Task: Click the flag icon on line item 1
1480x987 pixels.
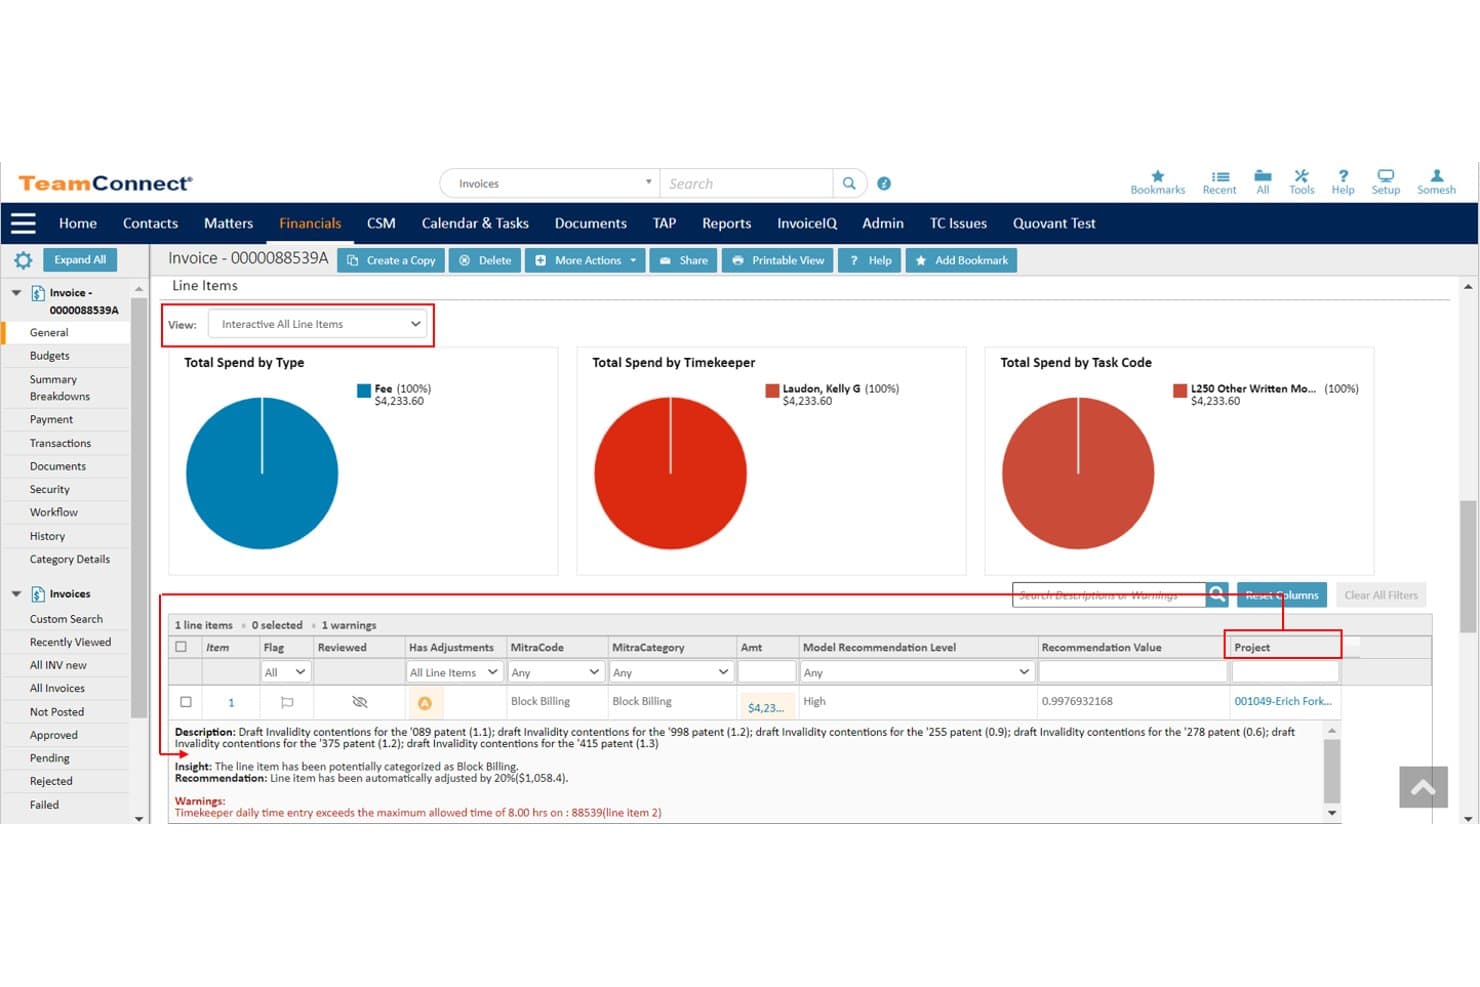Action: [287, 702]
